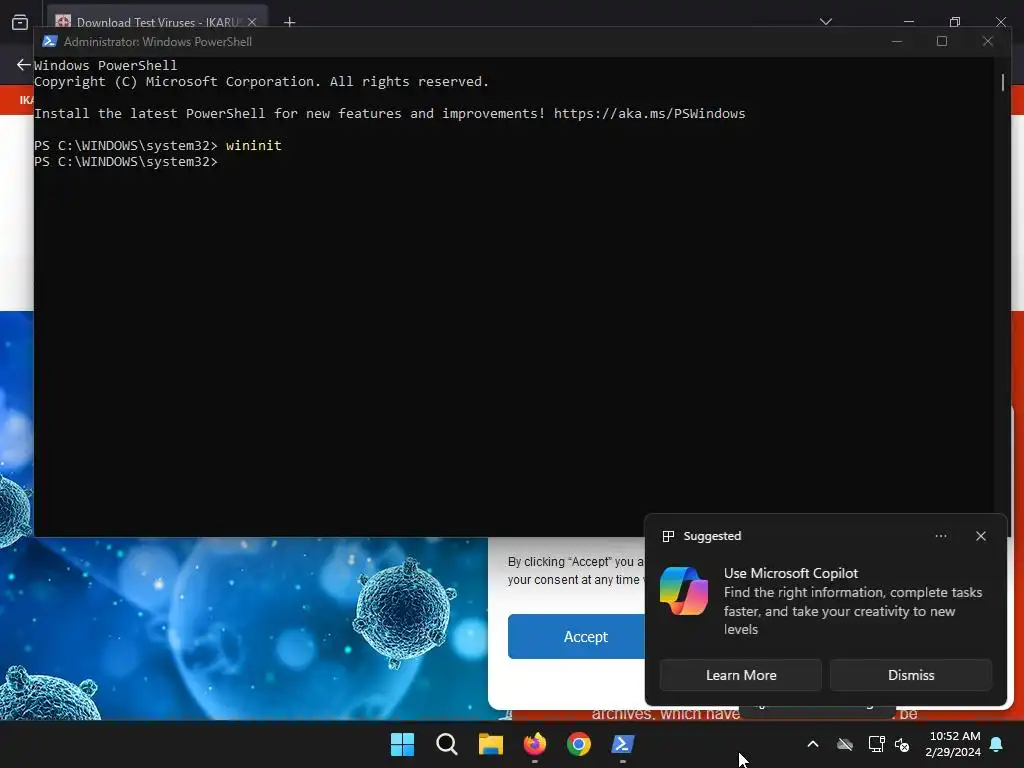Close the Administrator PowerShell window
The width and height of the screenshot is (1024, 768).
coord(987,41)
